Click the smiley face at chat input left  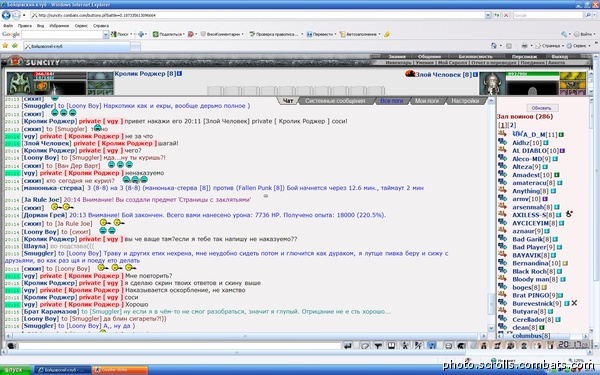(x=11, y=346)
